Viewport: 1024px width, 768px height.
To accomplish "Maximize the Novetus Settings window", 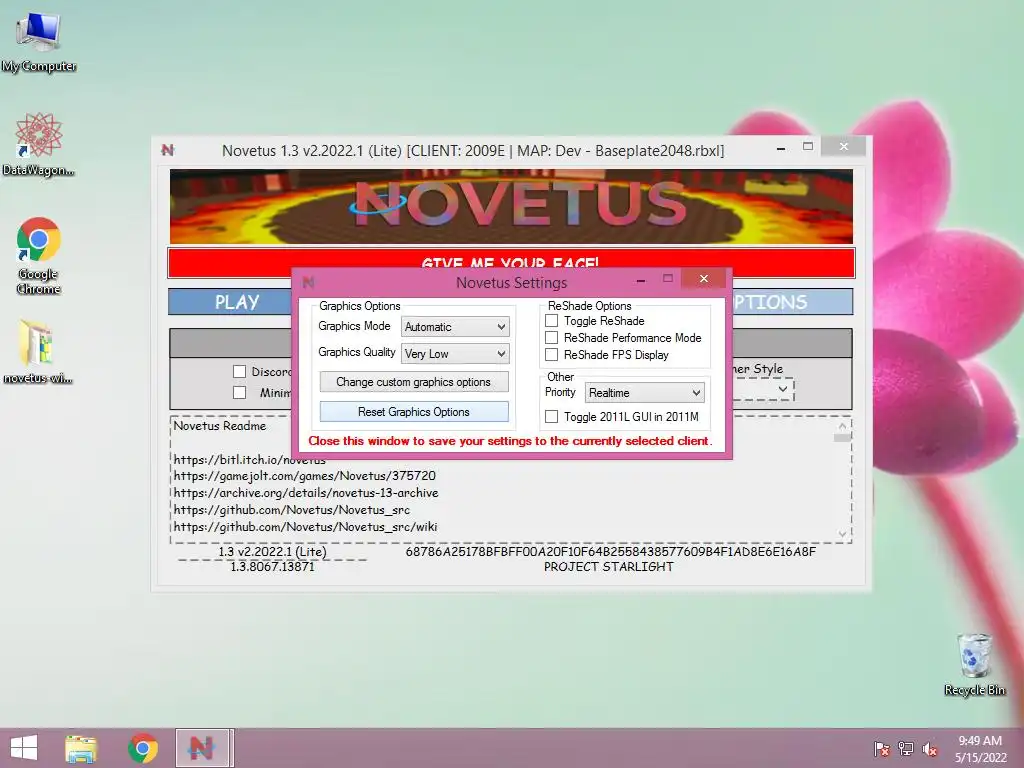I will pos(667,279).
